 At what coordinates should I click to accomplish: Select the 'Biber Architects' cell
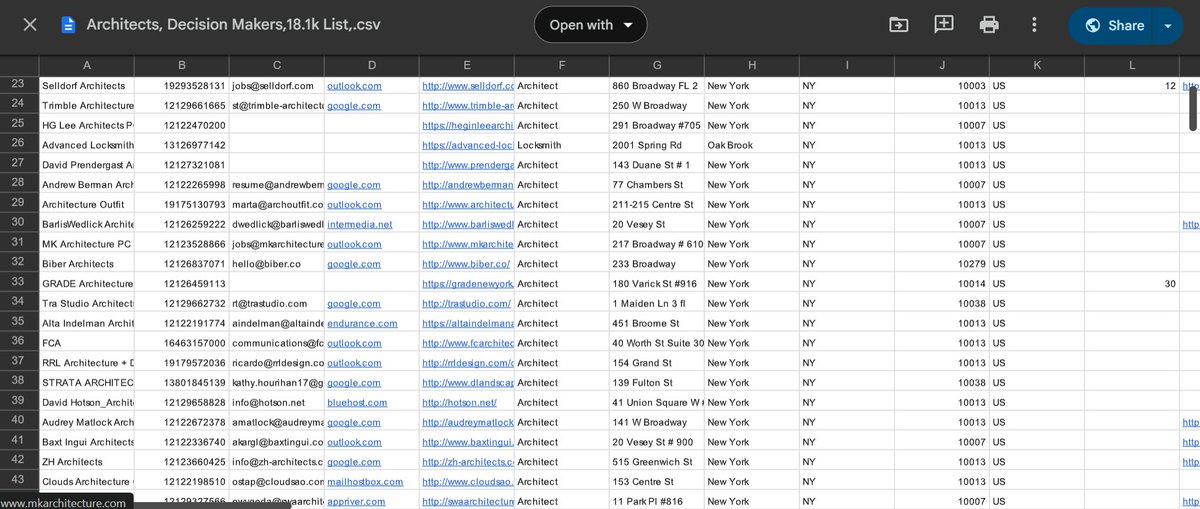click(86, 264)
